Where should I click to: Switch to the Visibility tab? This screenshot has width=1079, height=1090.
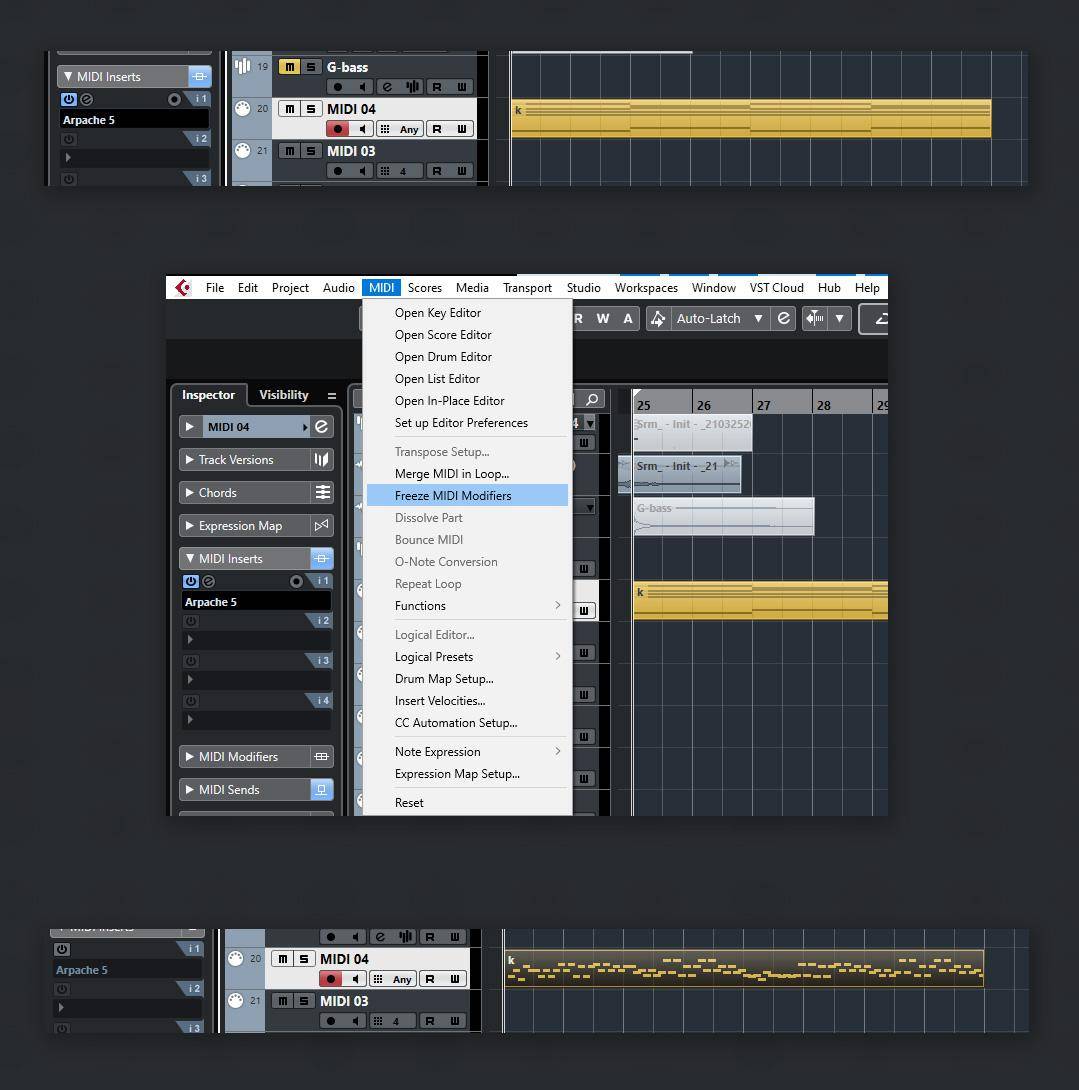[284, 395]
